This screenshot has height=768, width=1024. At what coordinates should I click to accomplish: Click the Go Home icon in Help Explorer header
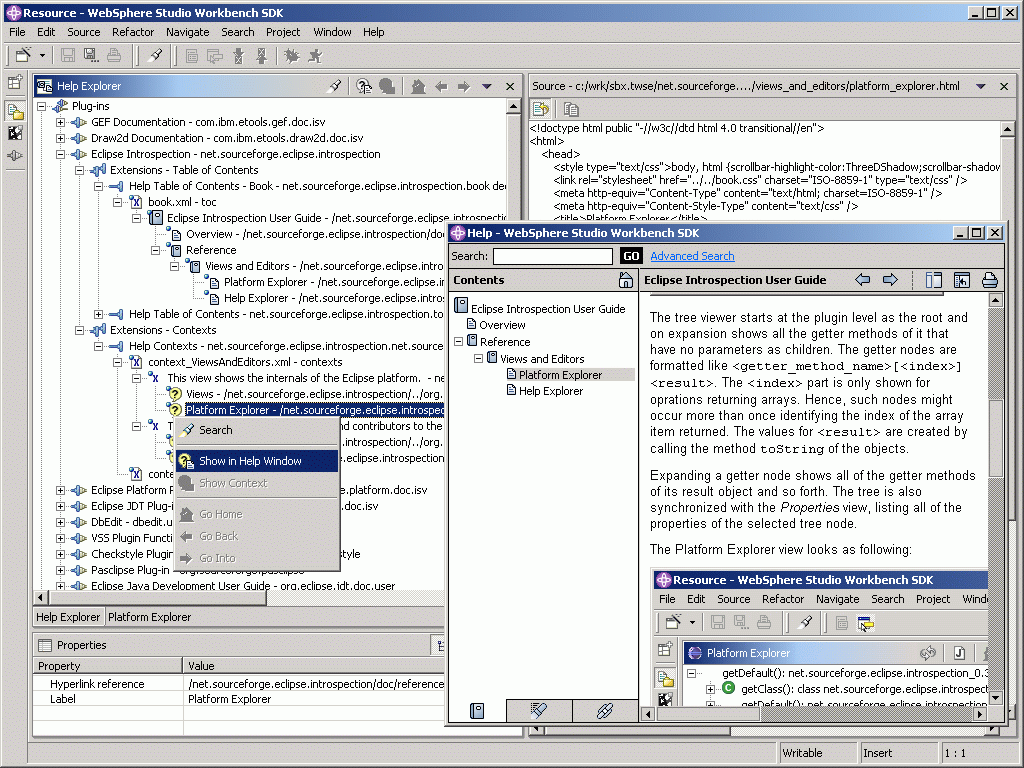tap(418, 86)
